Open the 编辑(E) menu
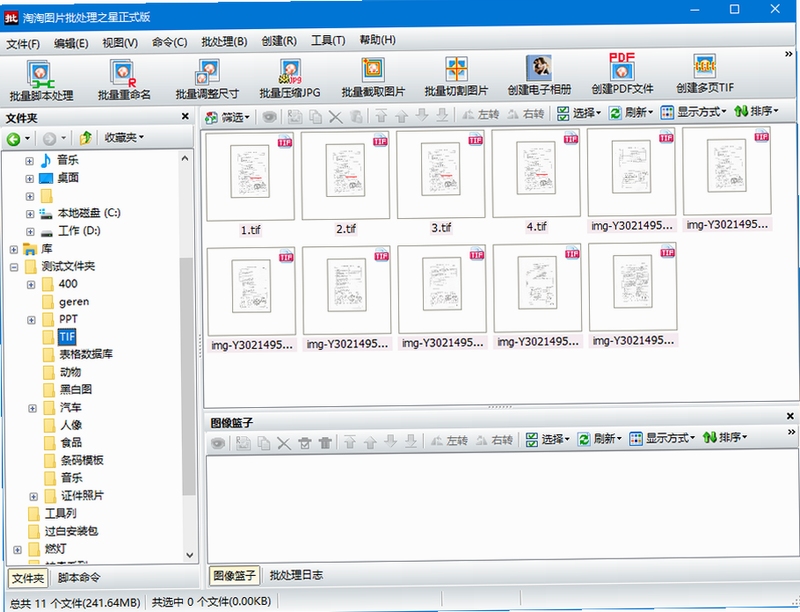The height and width of the screenshot is (612, 800). pos(71,44)
